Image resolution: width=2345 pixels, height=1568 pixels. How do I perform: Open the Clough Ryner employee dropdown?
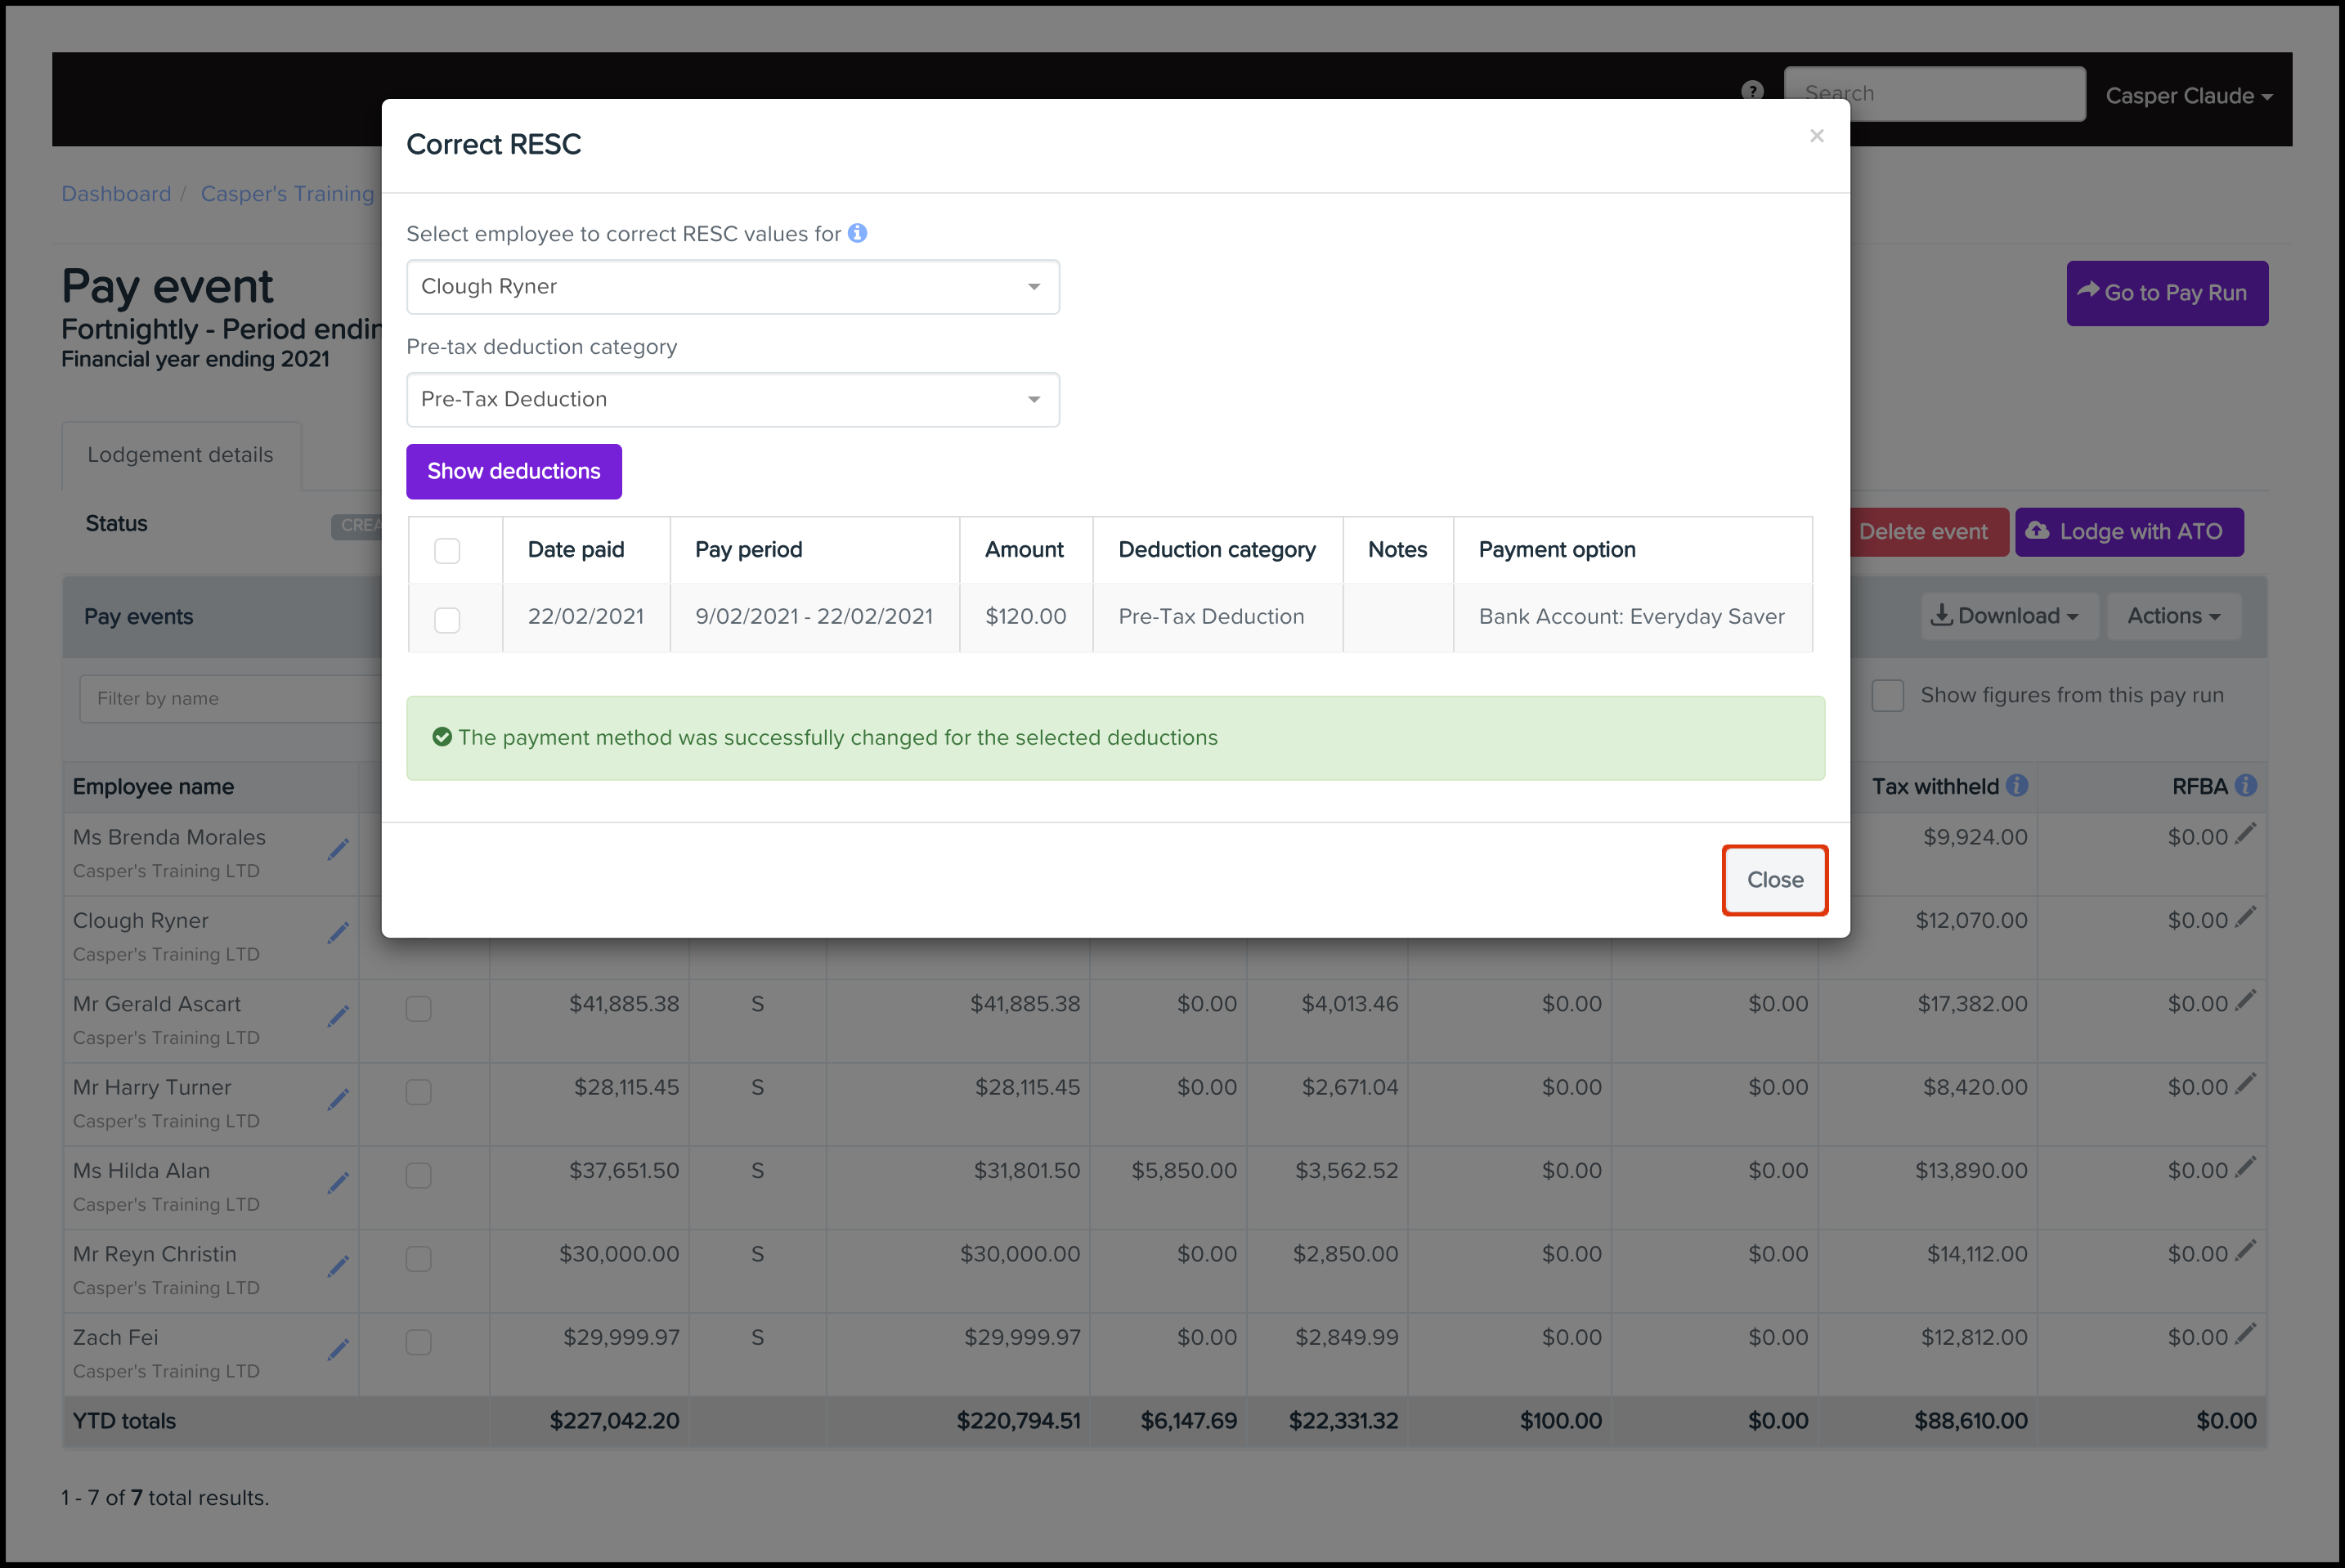(x=732, y=287)
